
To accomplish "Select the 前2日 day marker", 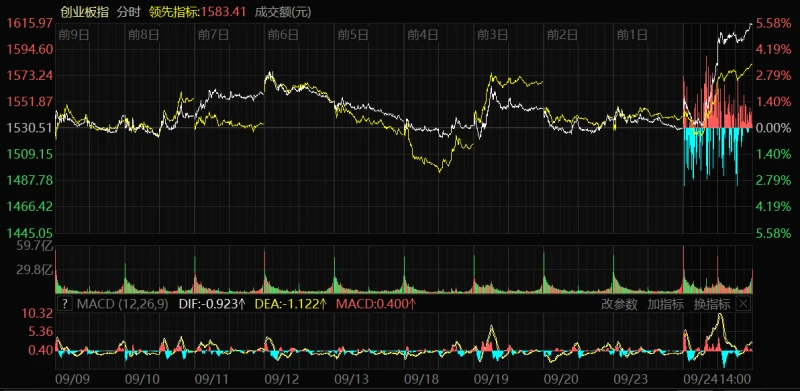I will [x=562, y=35].
